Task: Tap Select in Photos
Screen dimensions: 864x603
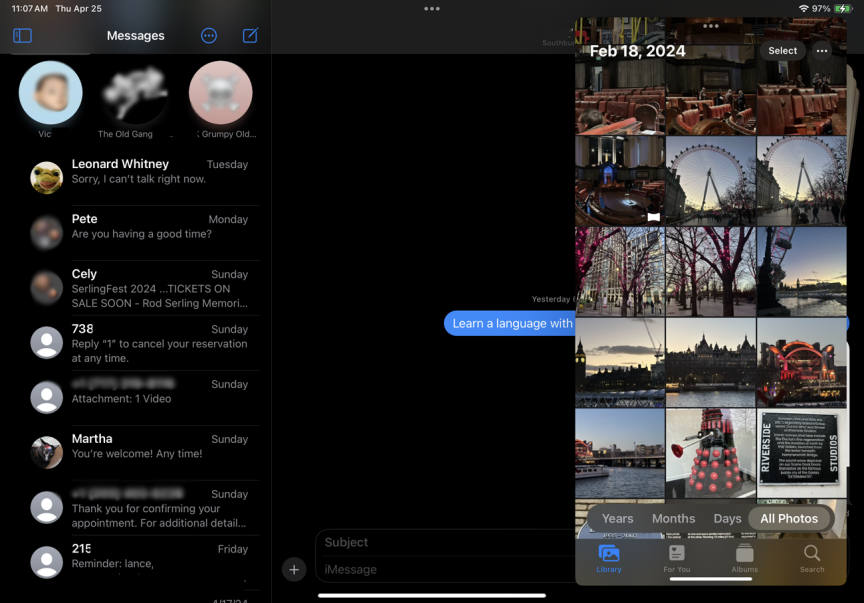Action: click(782, 51)
